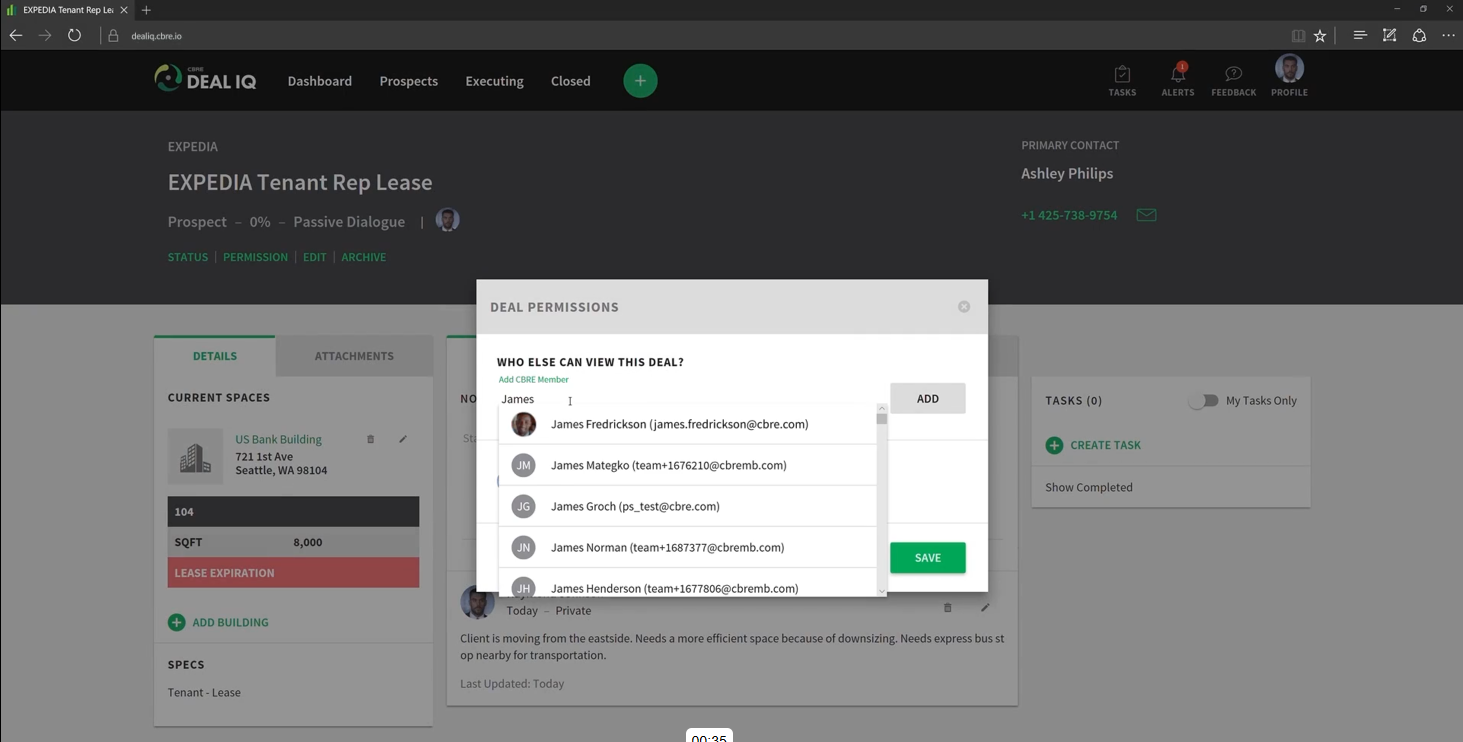Edit the note with pencil icon
Image resolution: width=1463 pixels, height=742 pixels.
[985, 607]
